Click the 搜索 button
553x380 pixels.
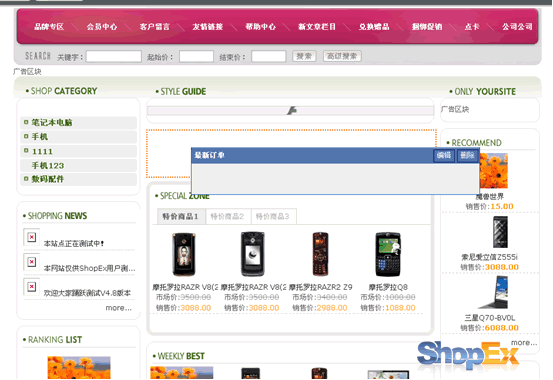coord(304,56)
